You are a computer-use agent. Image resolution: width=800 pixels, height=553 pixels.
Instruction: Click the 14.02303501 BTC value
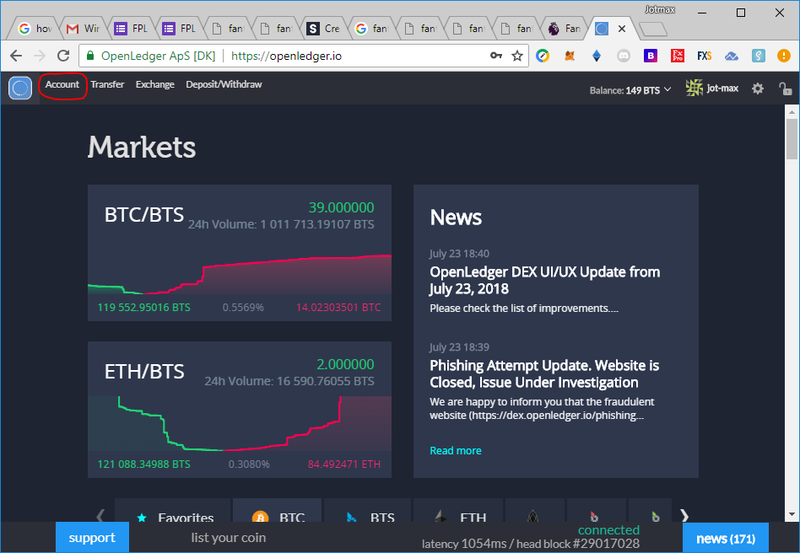pos(338,307)
